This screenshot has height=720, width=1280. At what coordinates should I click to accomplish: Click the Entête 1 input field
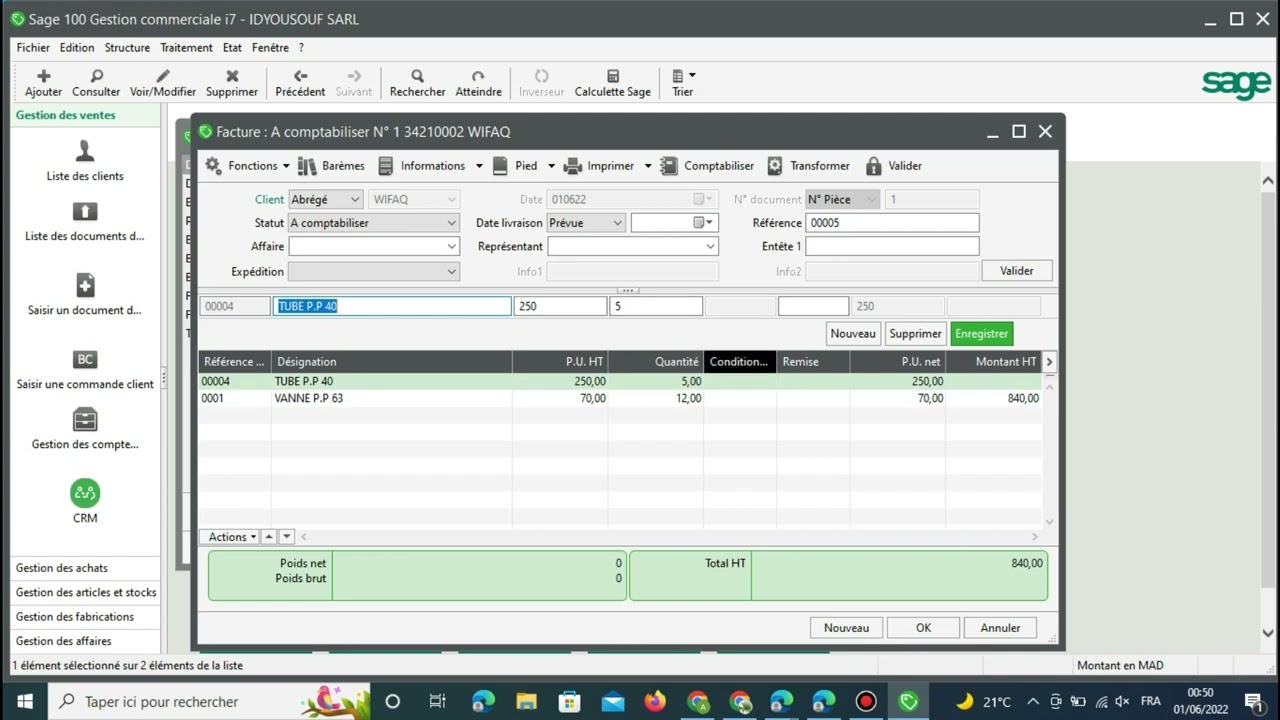click(x=892, y=247)
